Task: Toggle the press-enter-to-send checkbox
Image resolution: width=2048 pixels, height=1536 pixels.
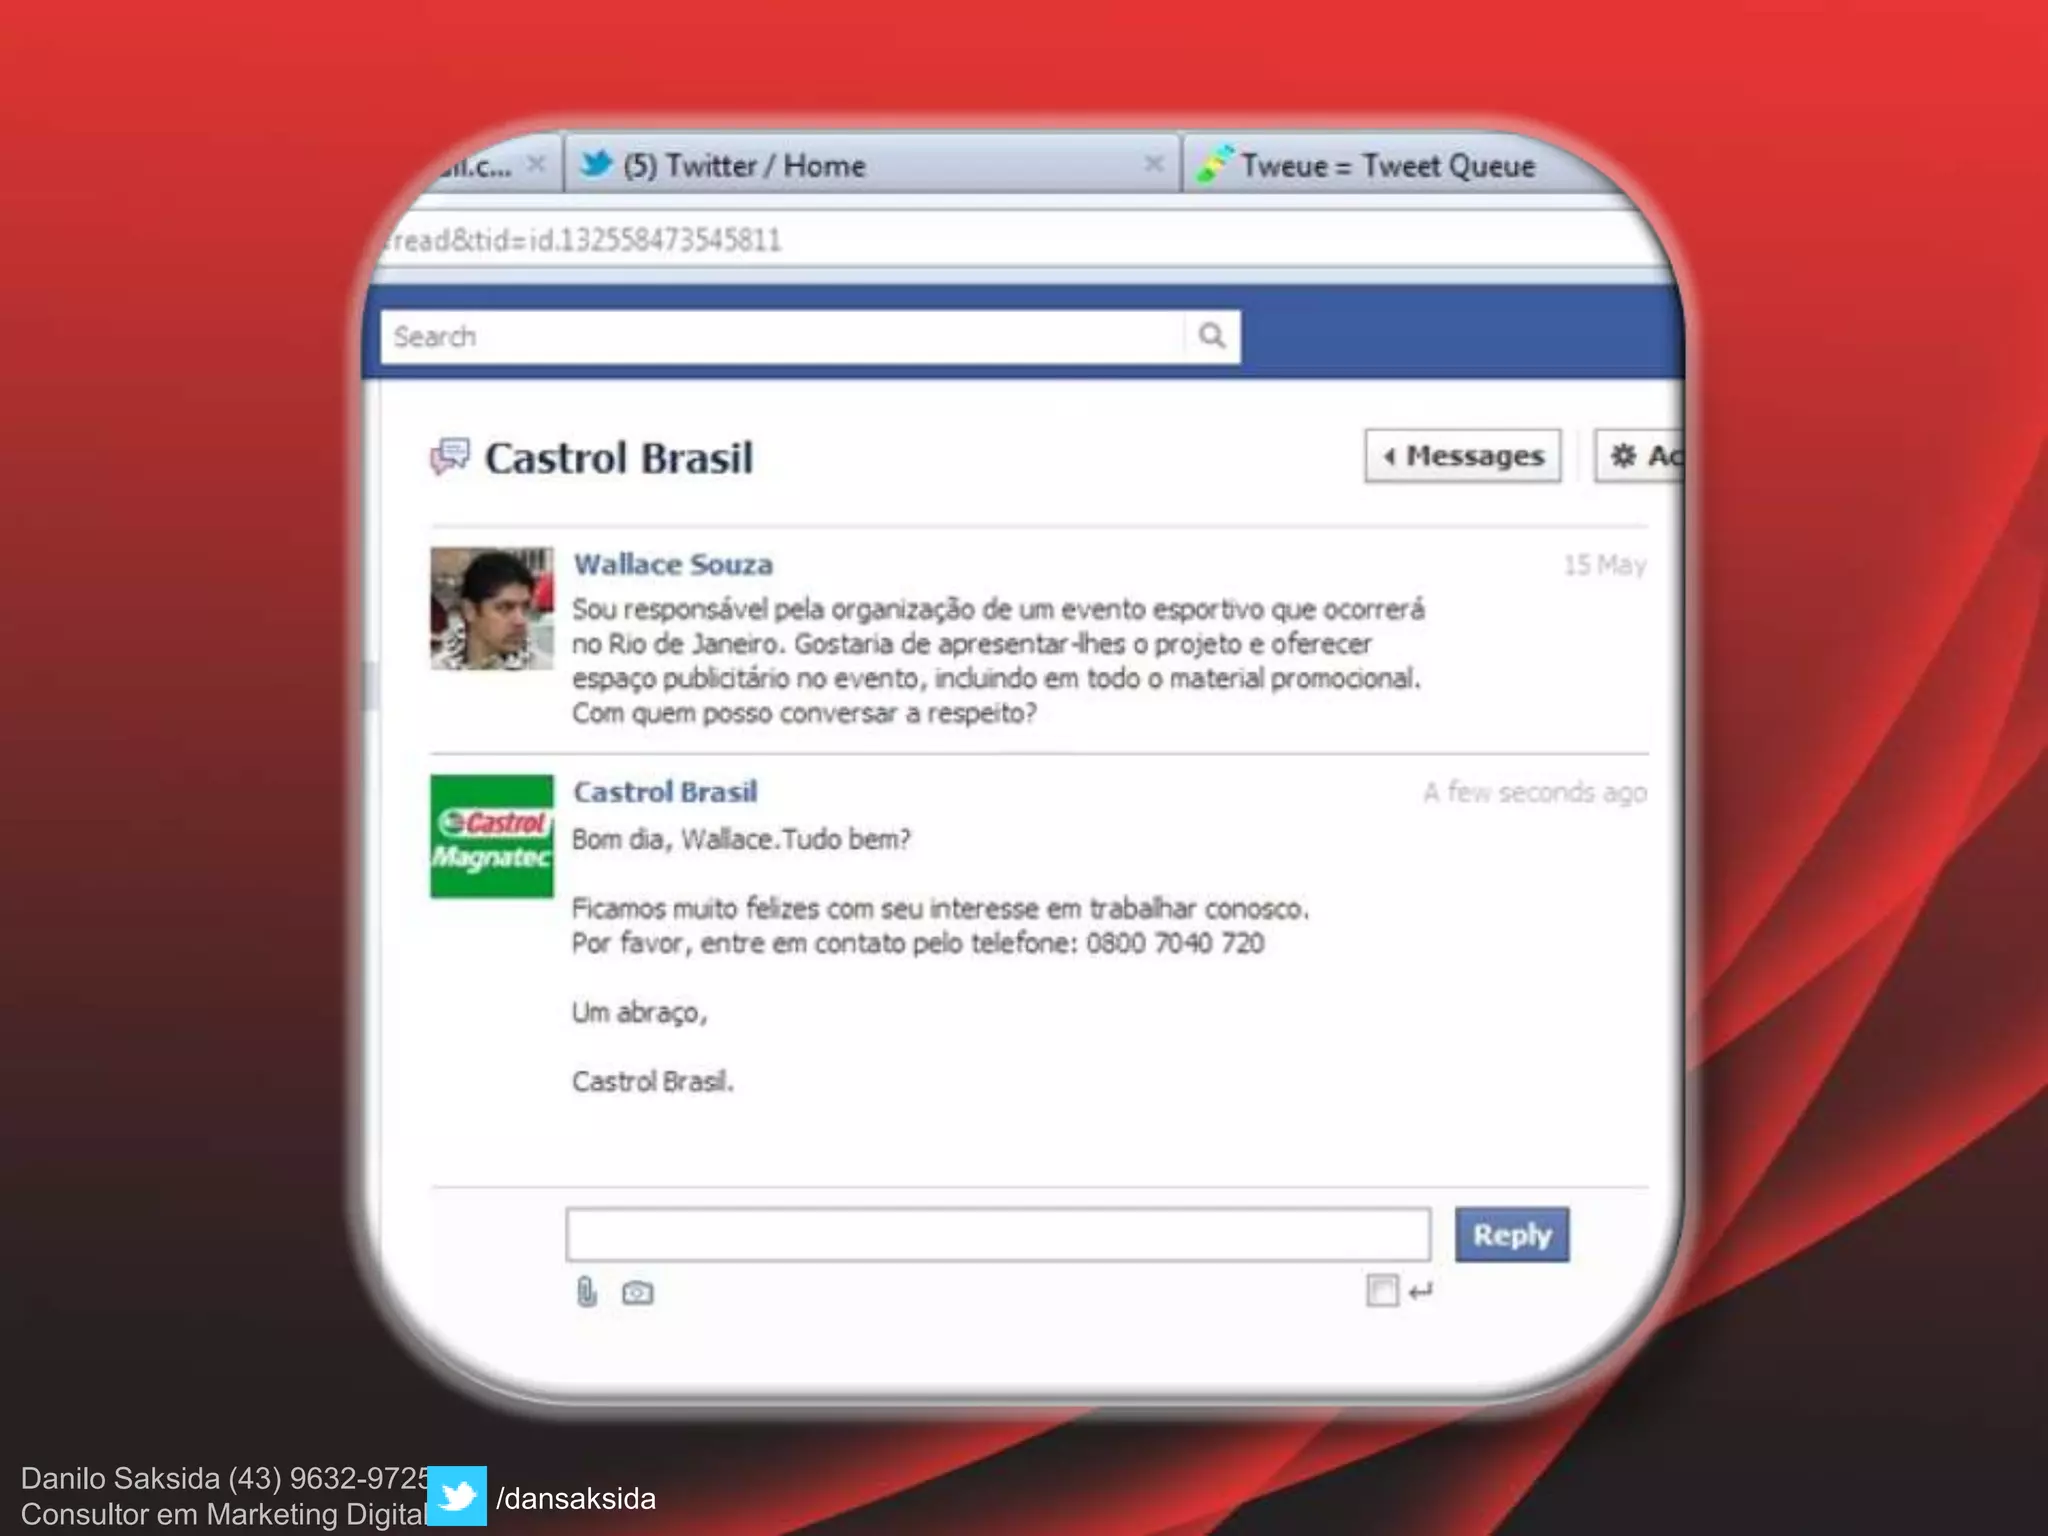Action: coord(1382,1290)
